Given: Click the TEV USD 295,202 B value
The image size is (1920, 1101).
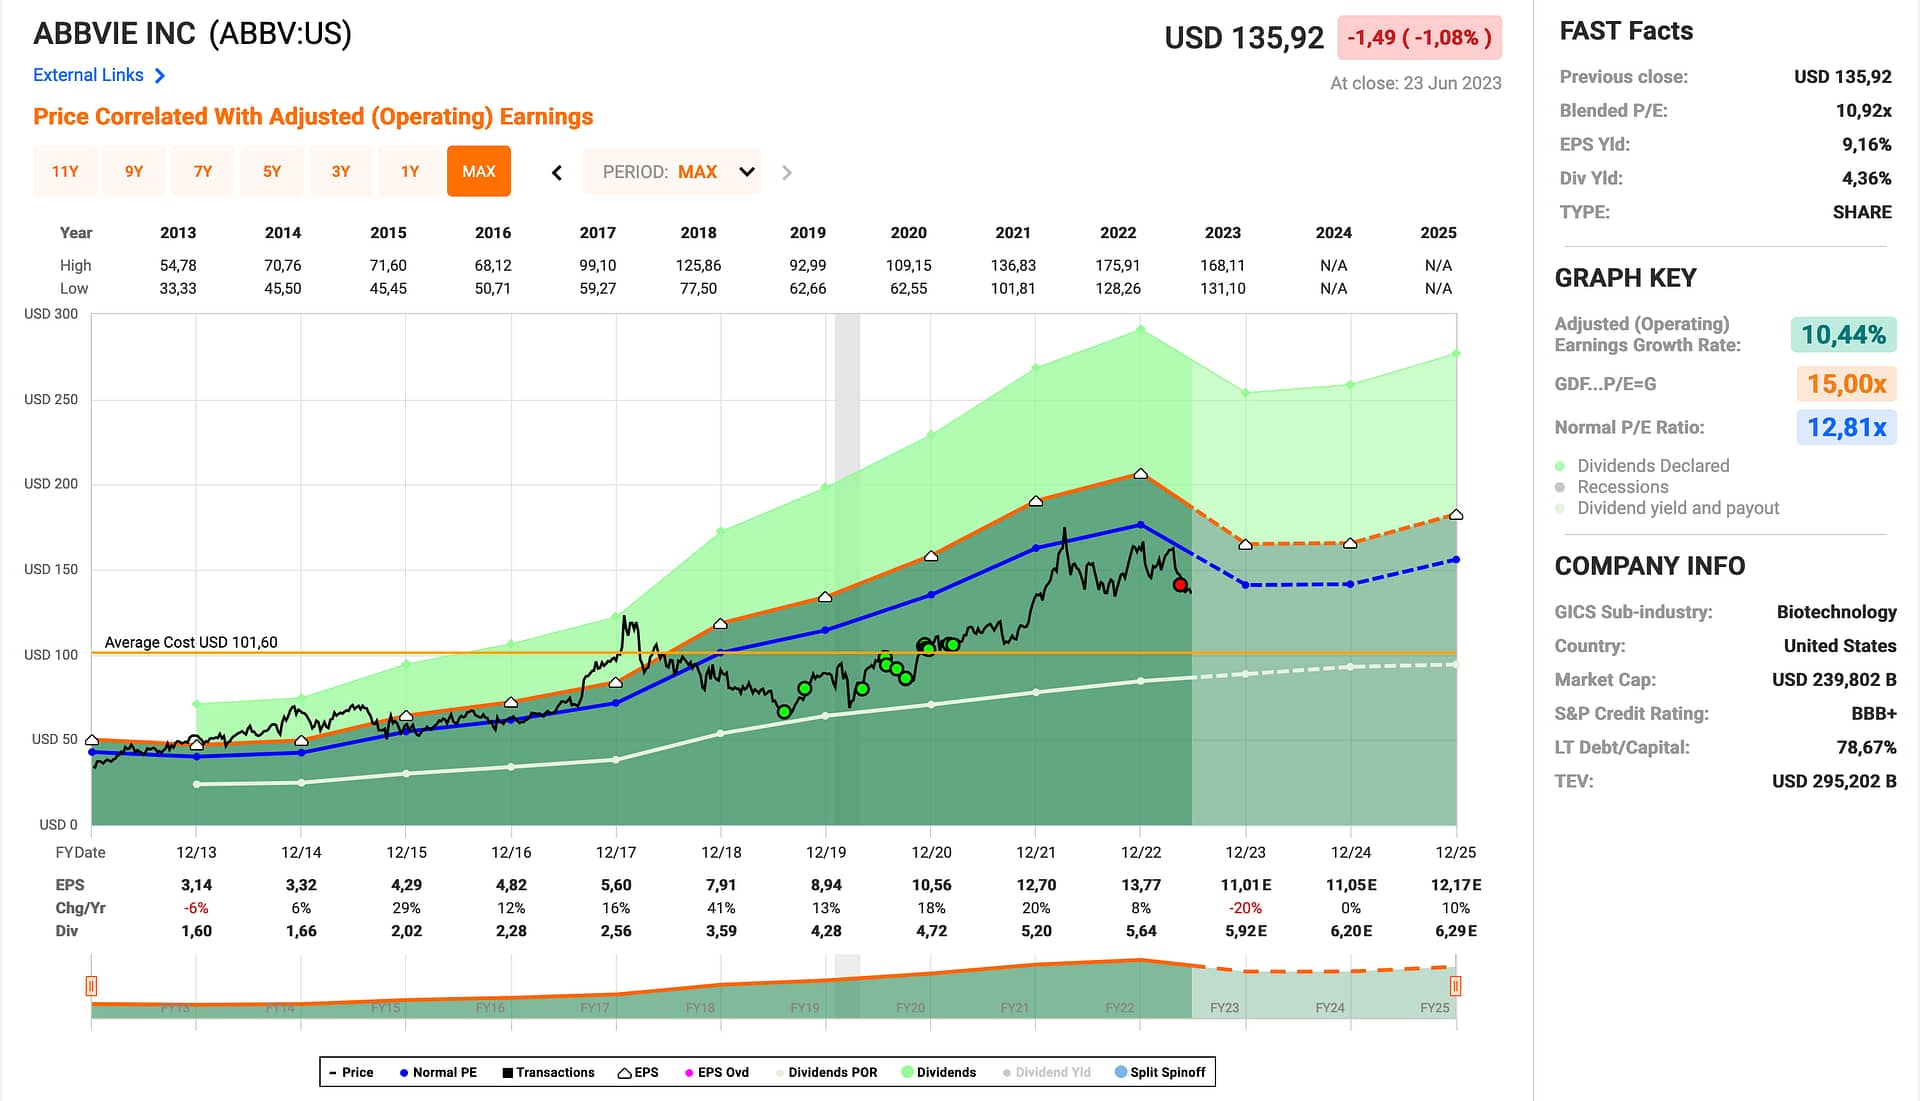Looking at the screenshot, I should click(x=1834, y=782).
